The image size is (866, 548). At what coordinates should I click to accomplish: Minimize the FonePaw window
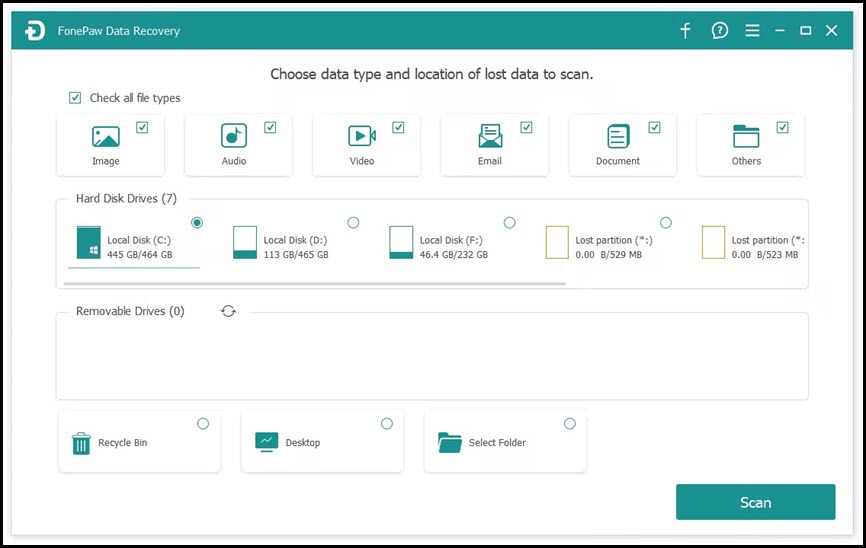(779, 30)
